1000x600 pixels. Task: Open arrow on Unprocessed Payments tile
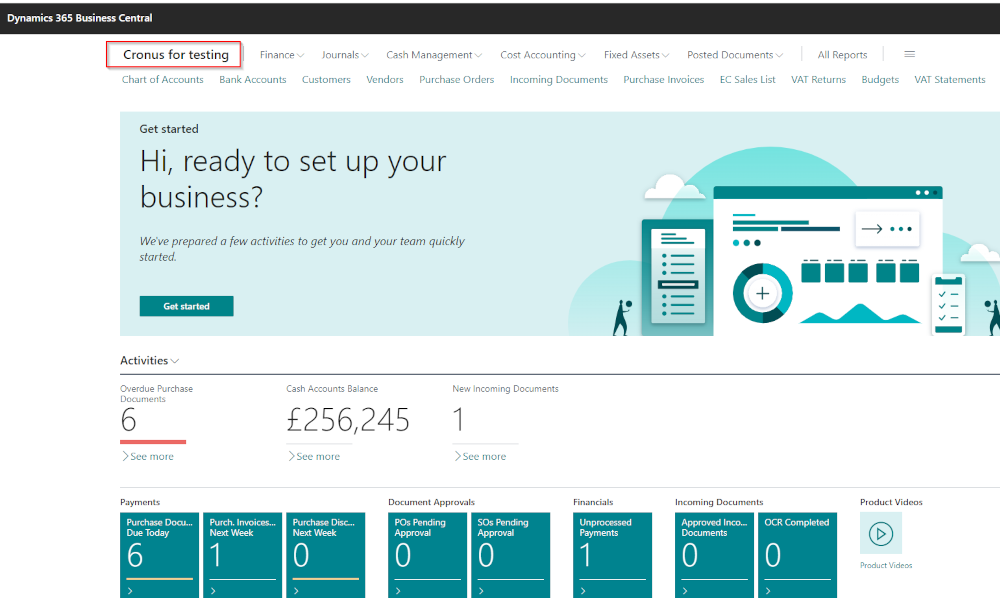[x=583, y=591]
